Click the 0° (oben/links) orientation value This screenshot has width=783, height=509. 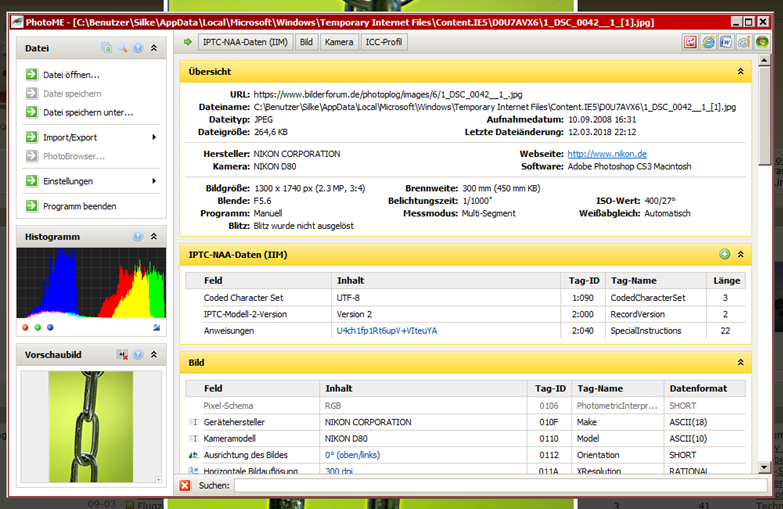pyautogui.click(x=352, y=455)
